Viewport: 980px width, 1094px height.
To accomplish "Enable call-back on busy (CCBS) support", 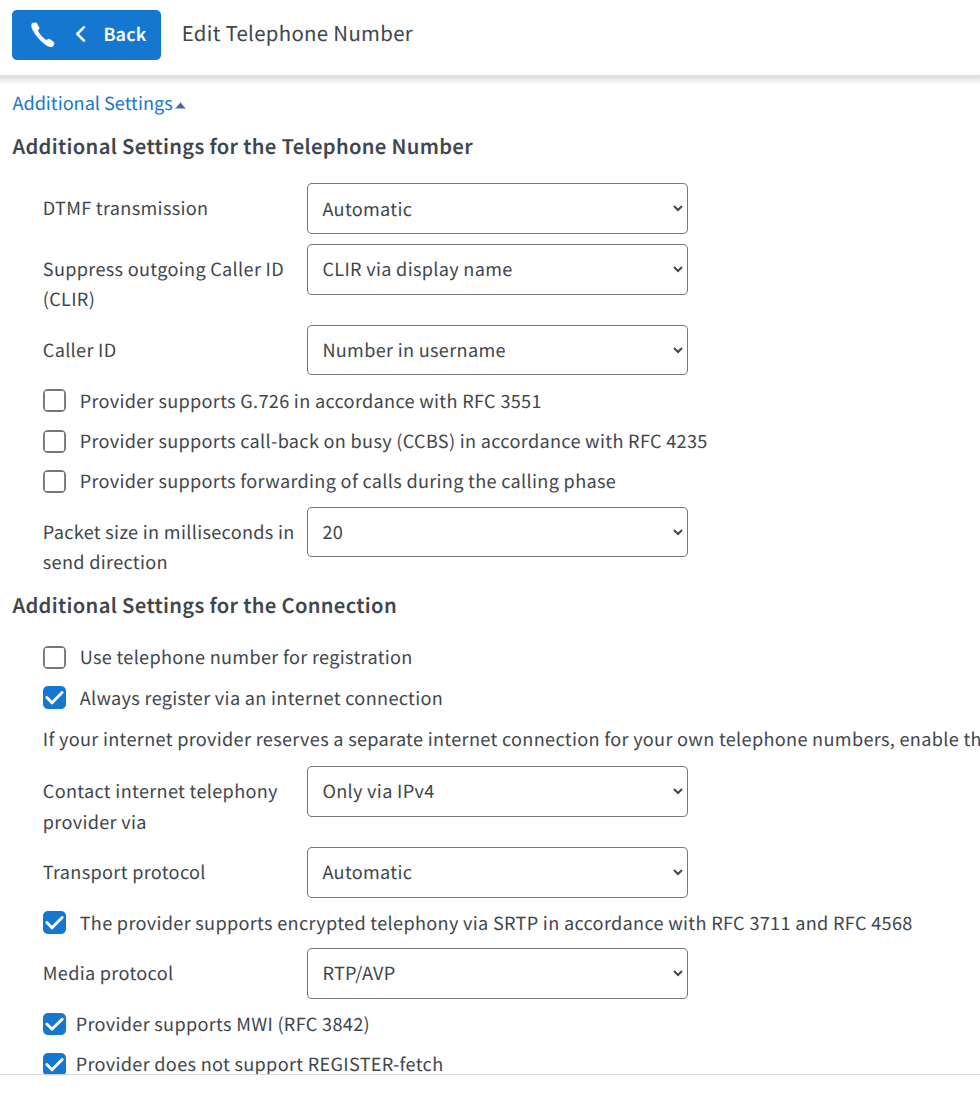I will [54, 441].
